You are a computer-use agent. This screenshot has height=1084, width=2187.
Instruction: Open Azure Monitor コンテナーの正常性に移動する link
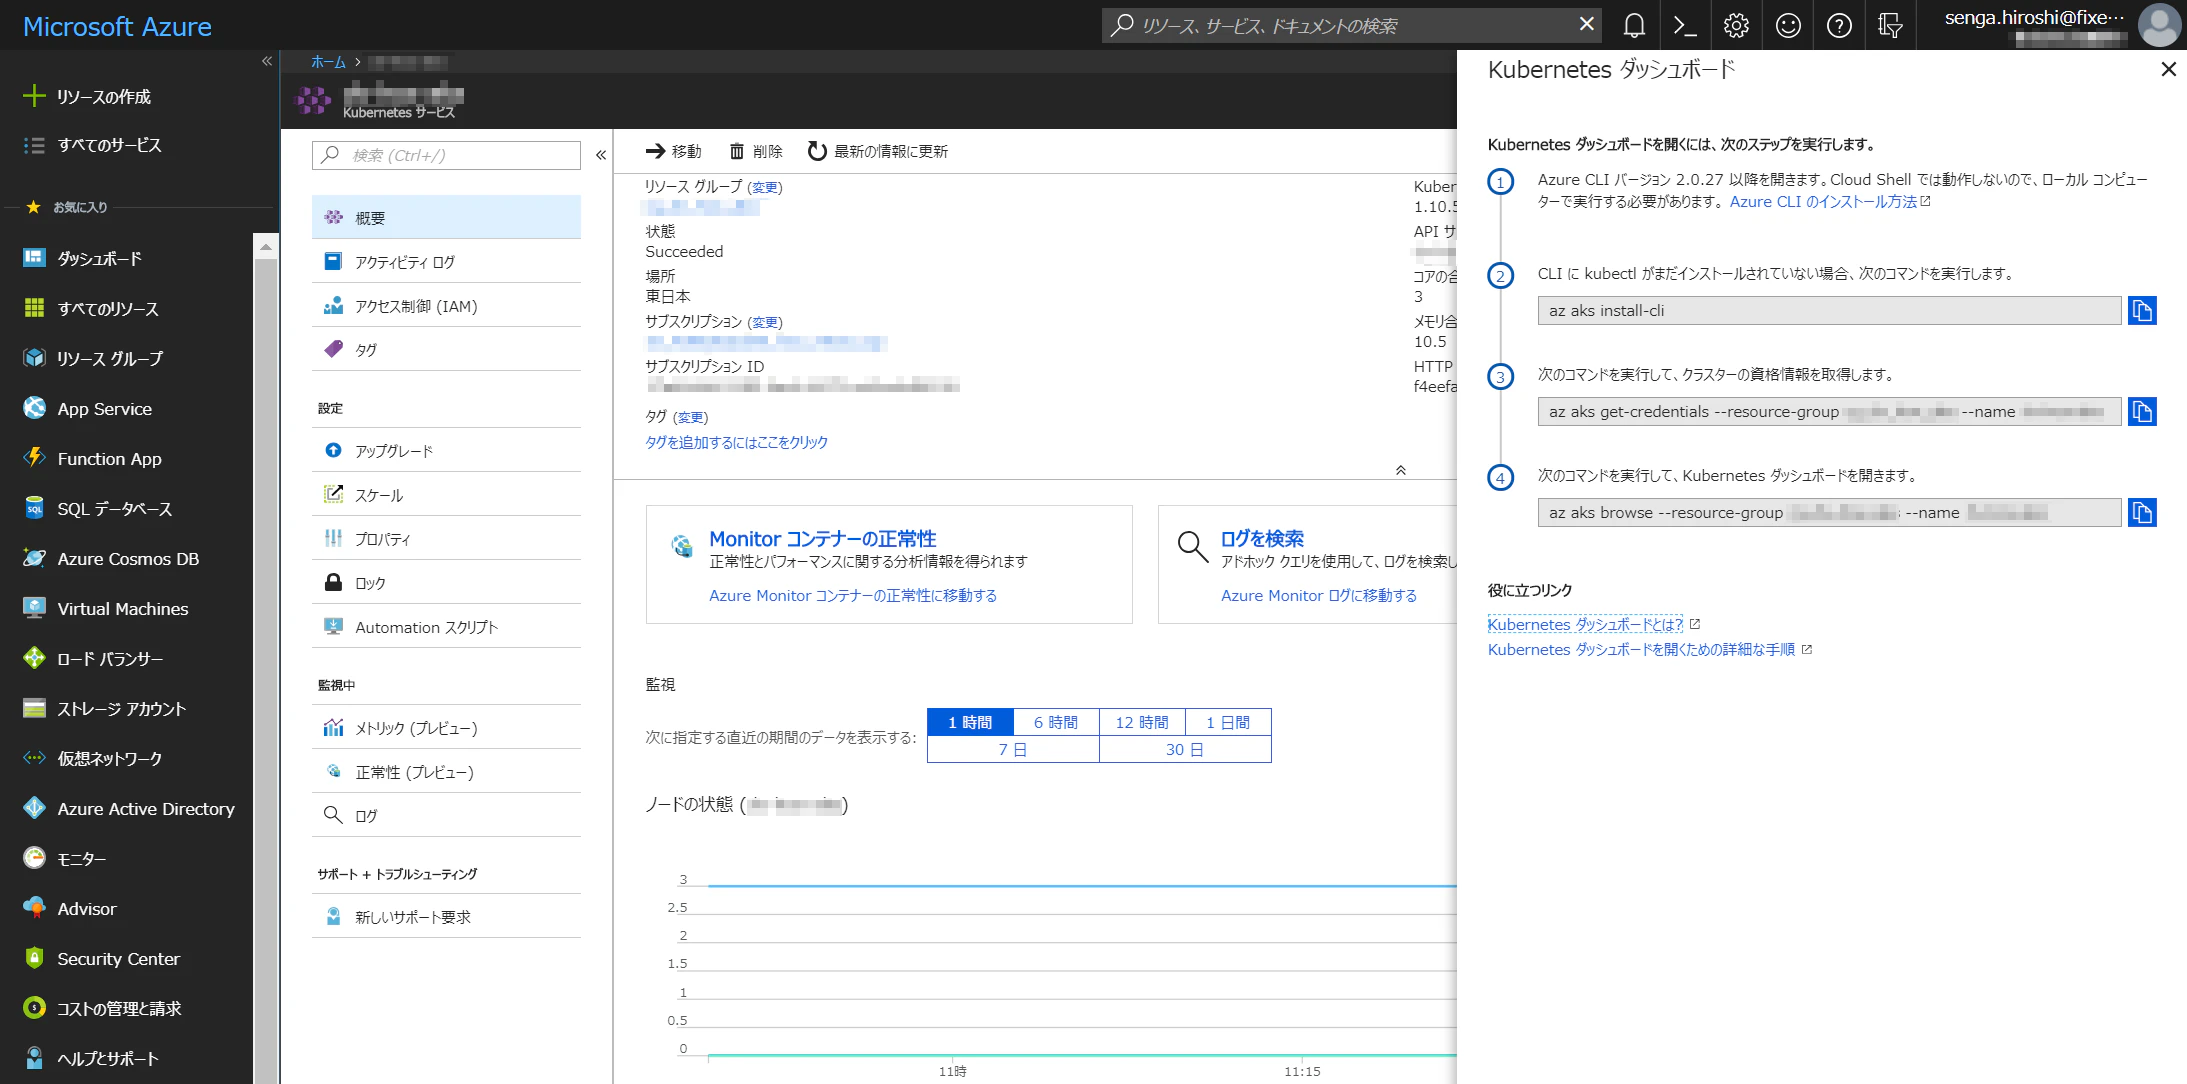(x=853, y=595)
